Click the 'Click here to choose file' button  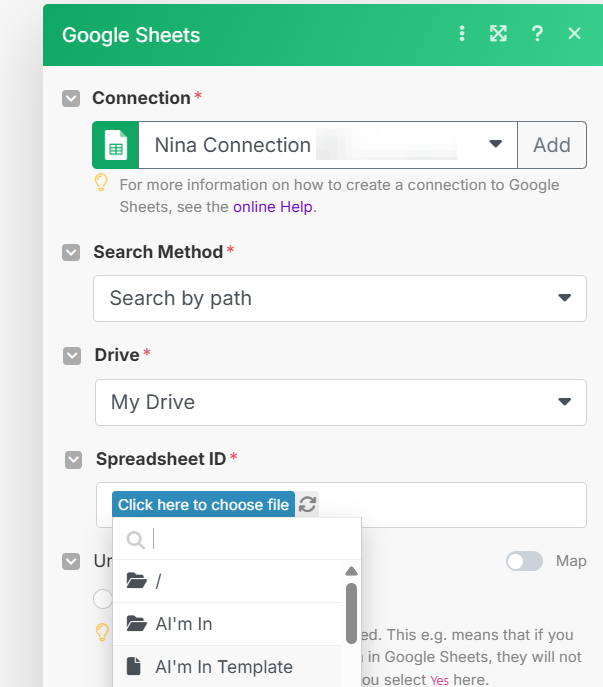click(x=203, y=504)
